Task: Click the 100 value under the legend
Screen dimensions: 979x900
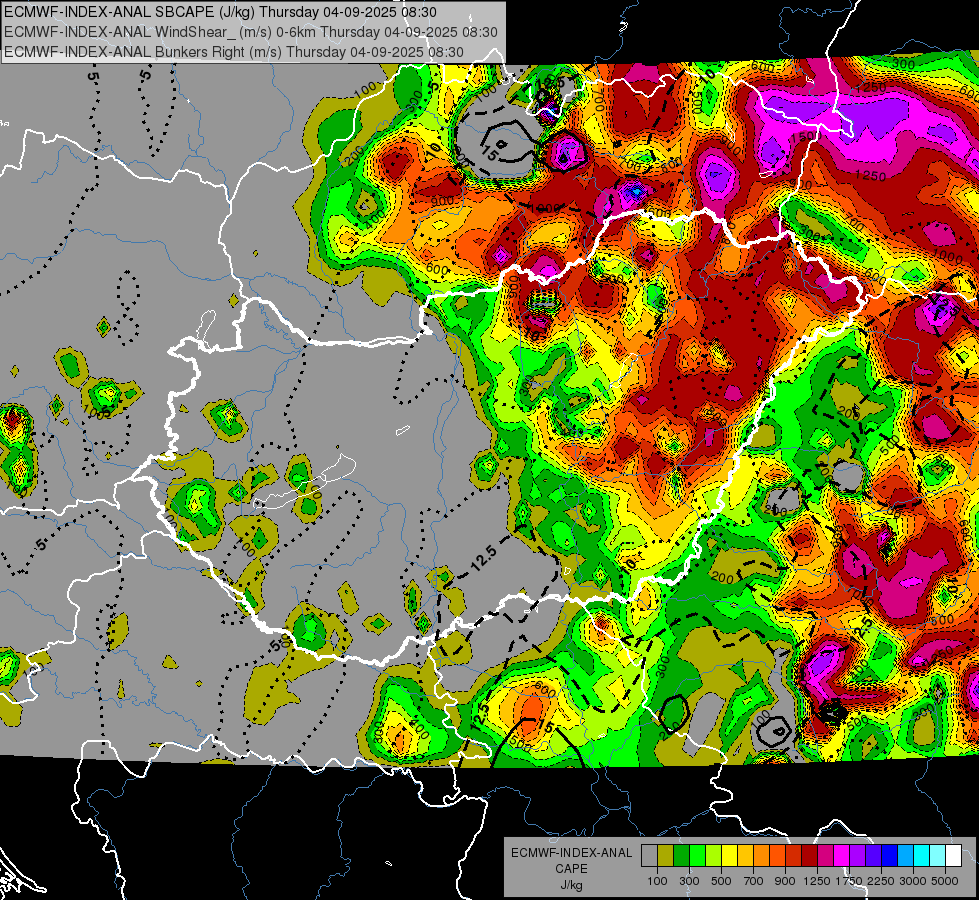Action: coord(657,881)
